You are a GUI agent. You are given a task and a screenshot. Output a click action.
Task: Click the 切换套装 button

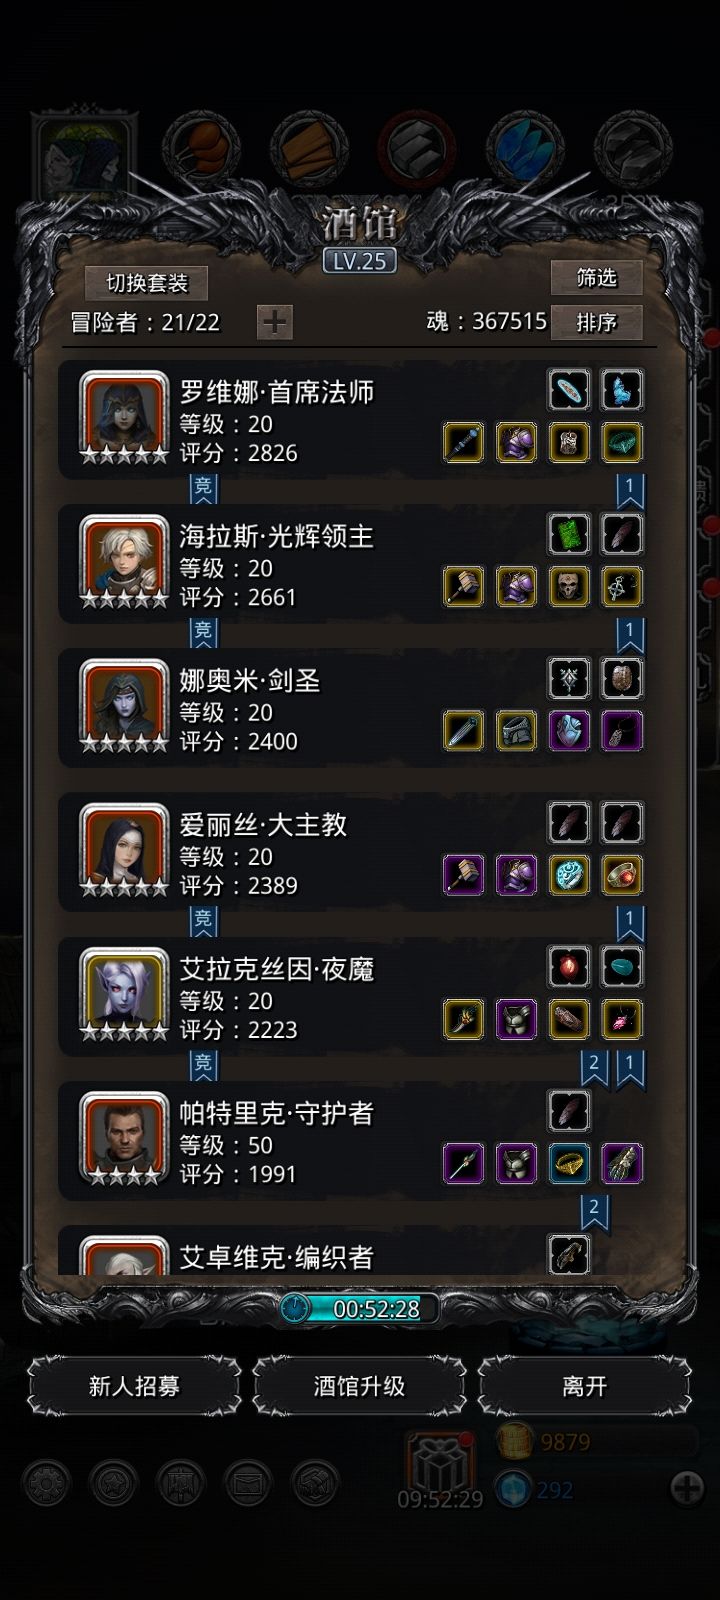point(147,283)
